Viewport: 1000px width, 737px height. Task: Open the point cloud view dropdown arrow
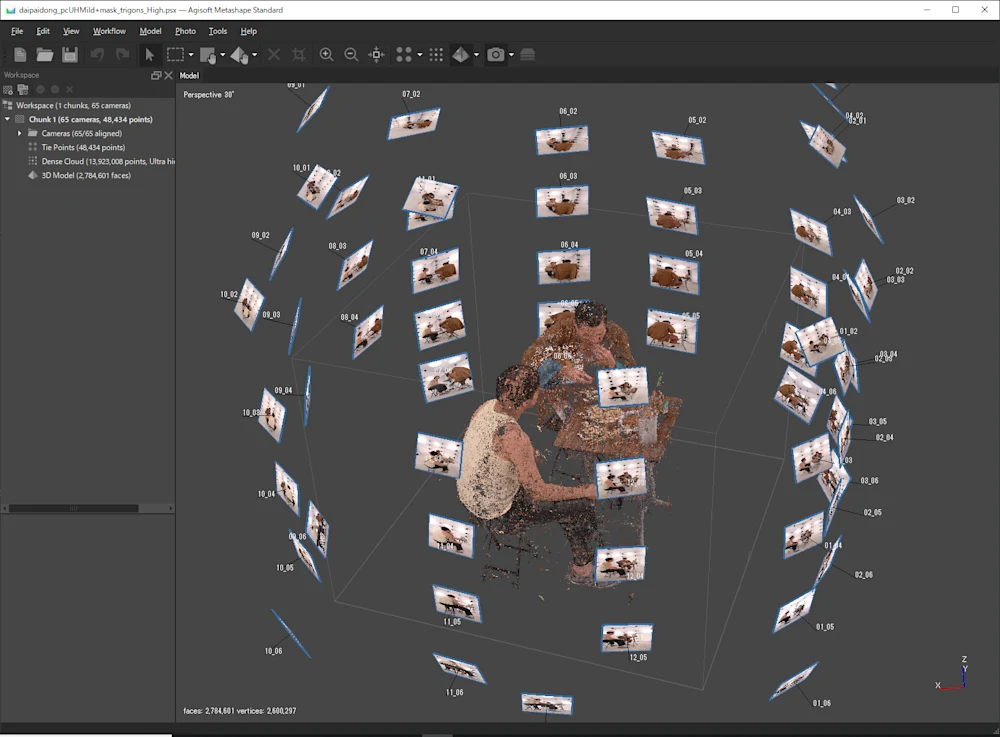point(420,55)
